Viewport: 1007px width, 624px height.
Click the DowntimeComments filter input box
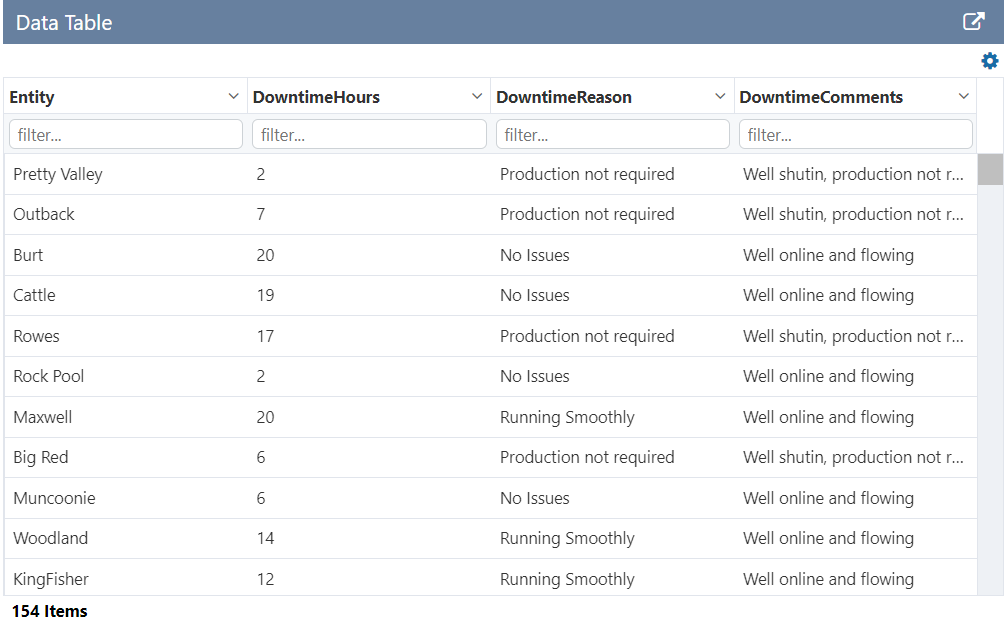pos(855,133)
